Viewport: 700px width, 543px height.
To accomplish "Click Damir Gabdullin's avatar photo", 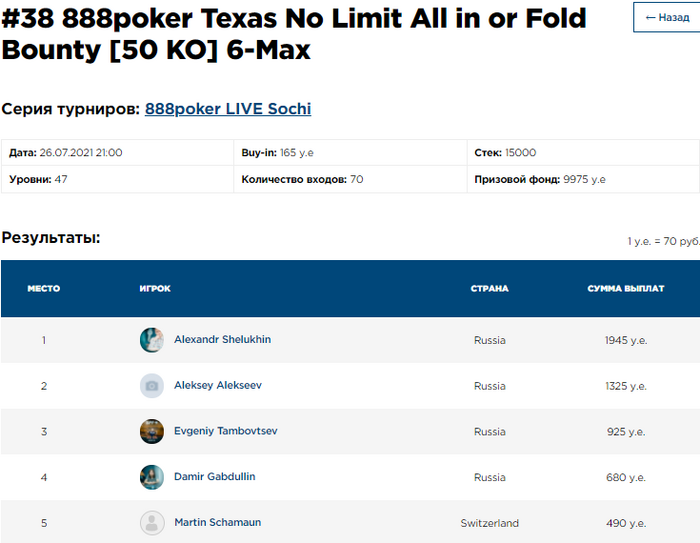I will pos(152,477).
